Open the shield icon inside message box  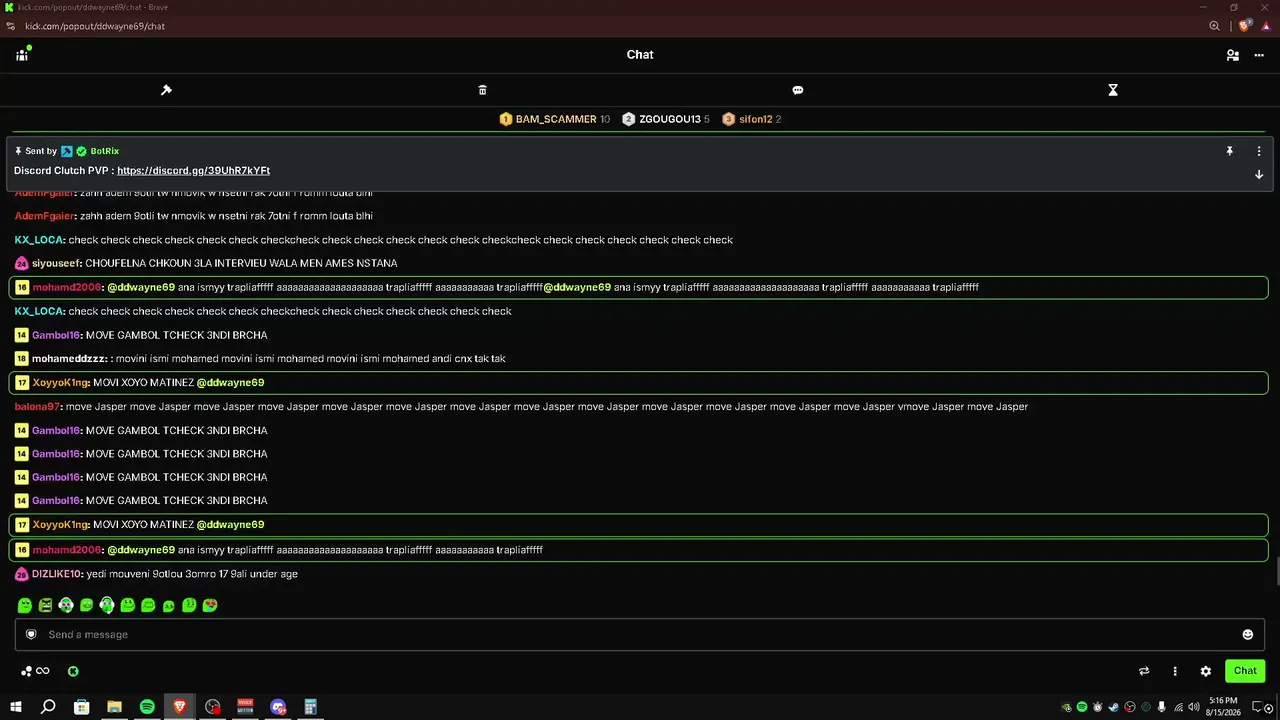coord(31,634)
